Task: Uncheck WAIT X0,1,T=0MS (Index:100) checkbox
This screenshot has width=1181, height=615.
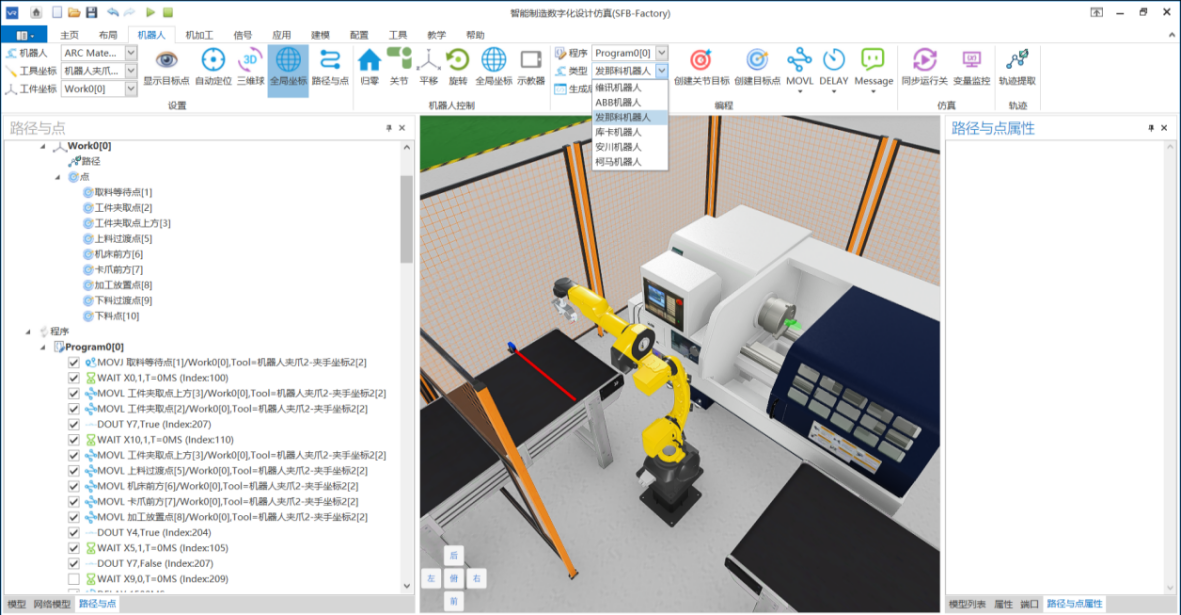Action: click(x=74, y=378)
